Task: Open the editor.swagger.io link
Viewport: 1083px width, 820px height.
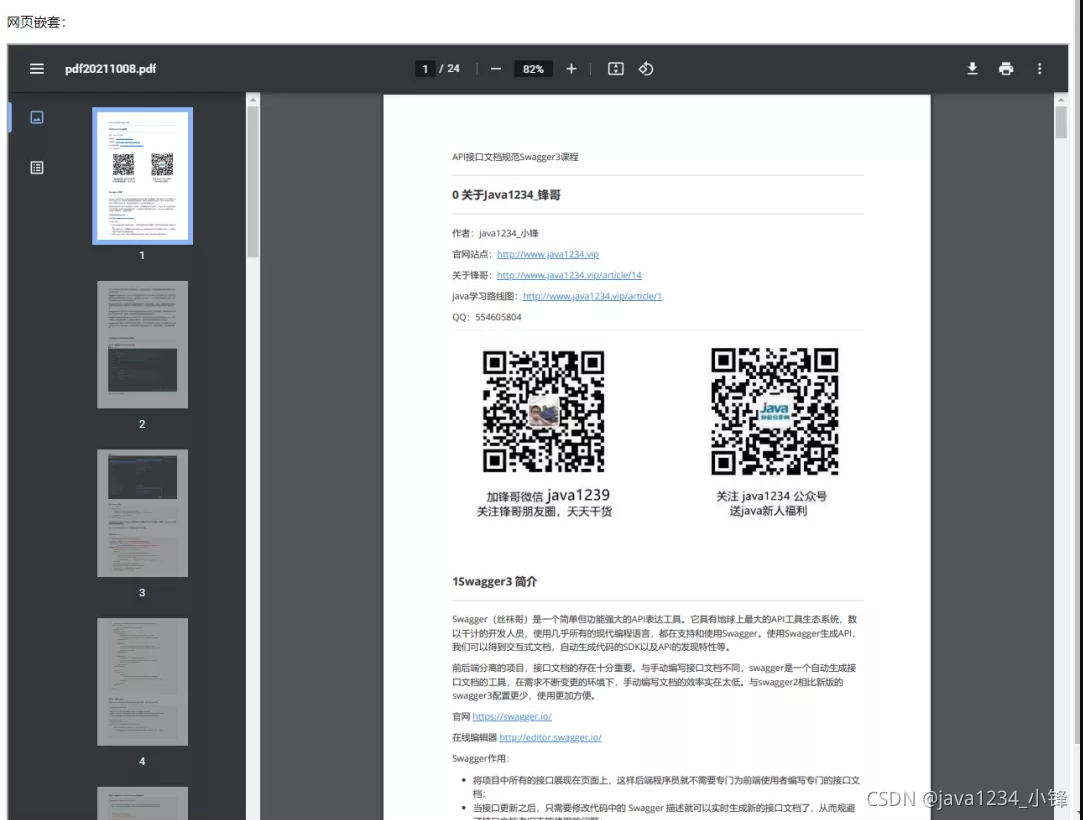Action: tap(550, 737)
